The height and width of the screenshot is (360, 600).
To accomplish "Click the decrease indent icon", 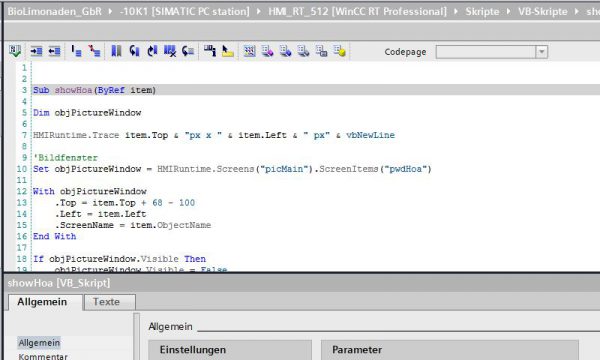I will coord(54,51).
